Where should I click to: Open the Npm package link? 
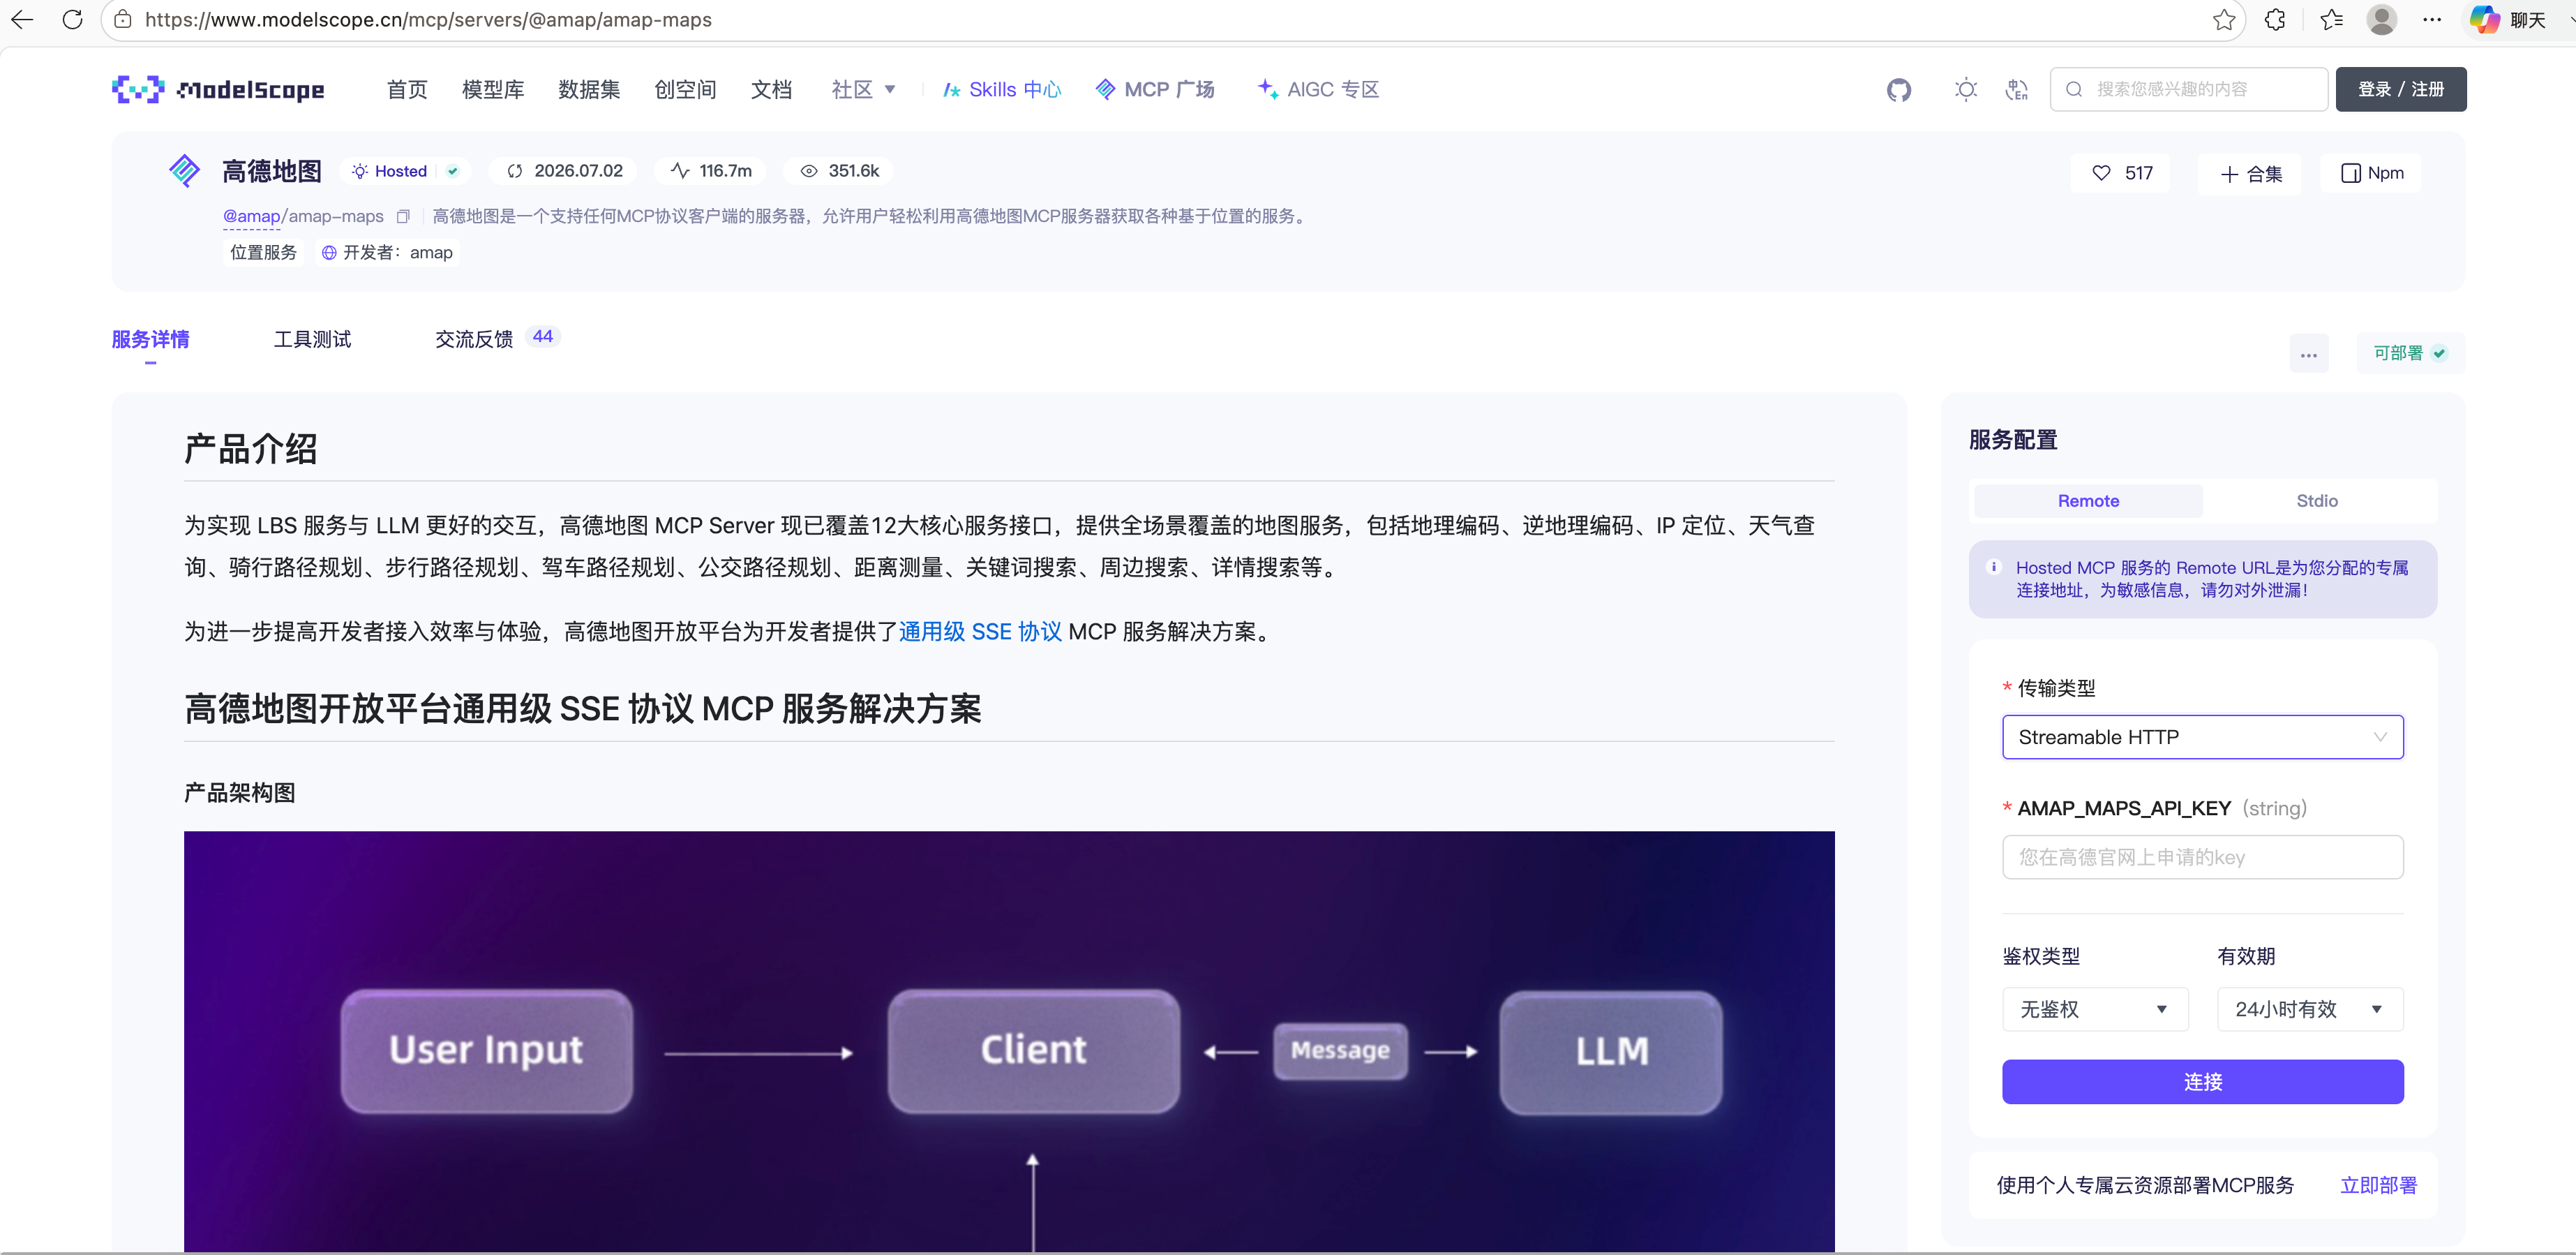(2372, 173)
